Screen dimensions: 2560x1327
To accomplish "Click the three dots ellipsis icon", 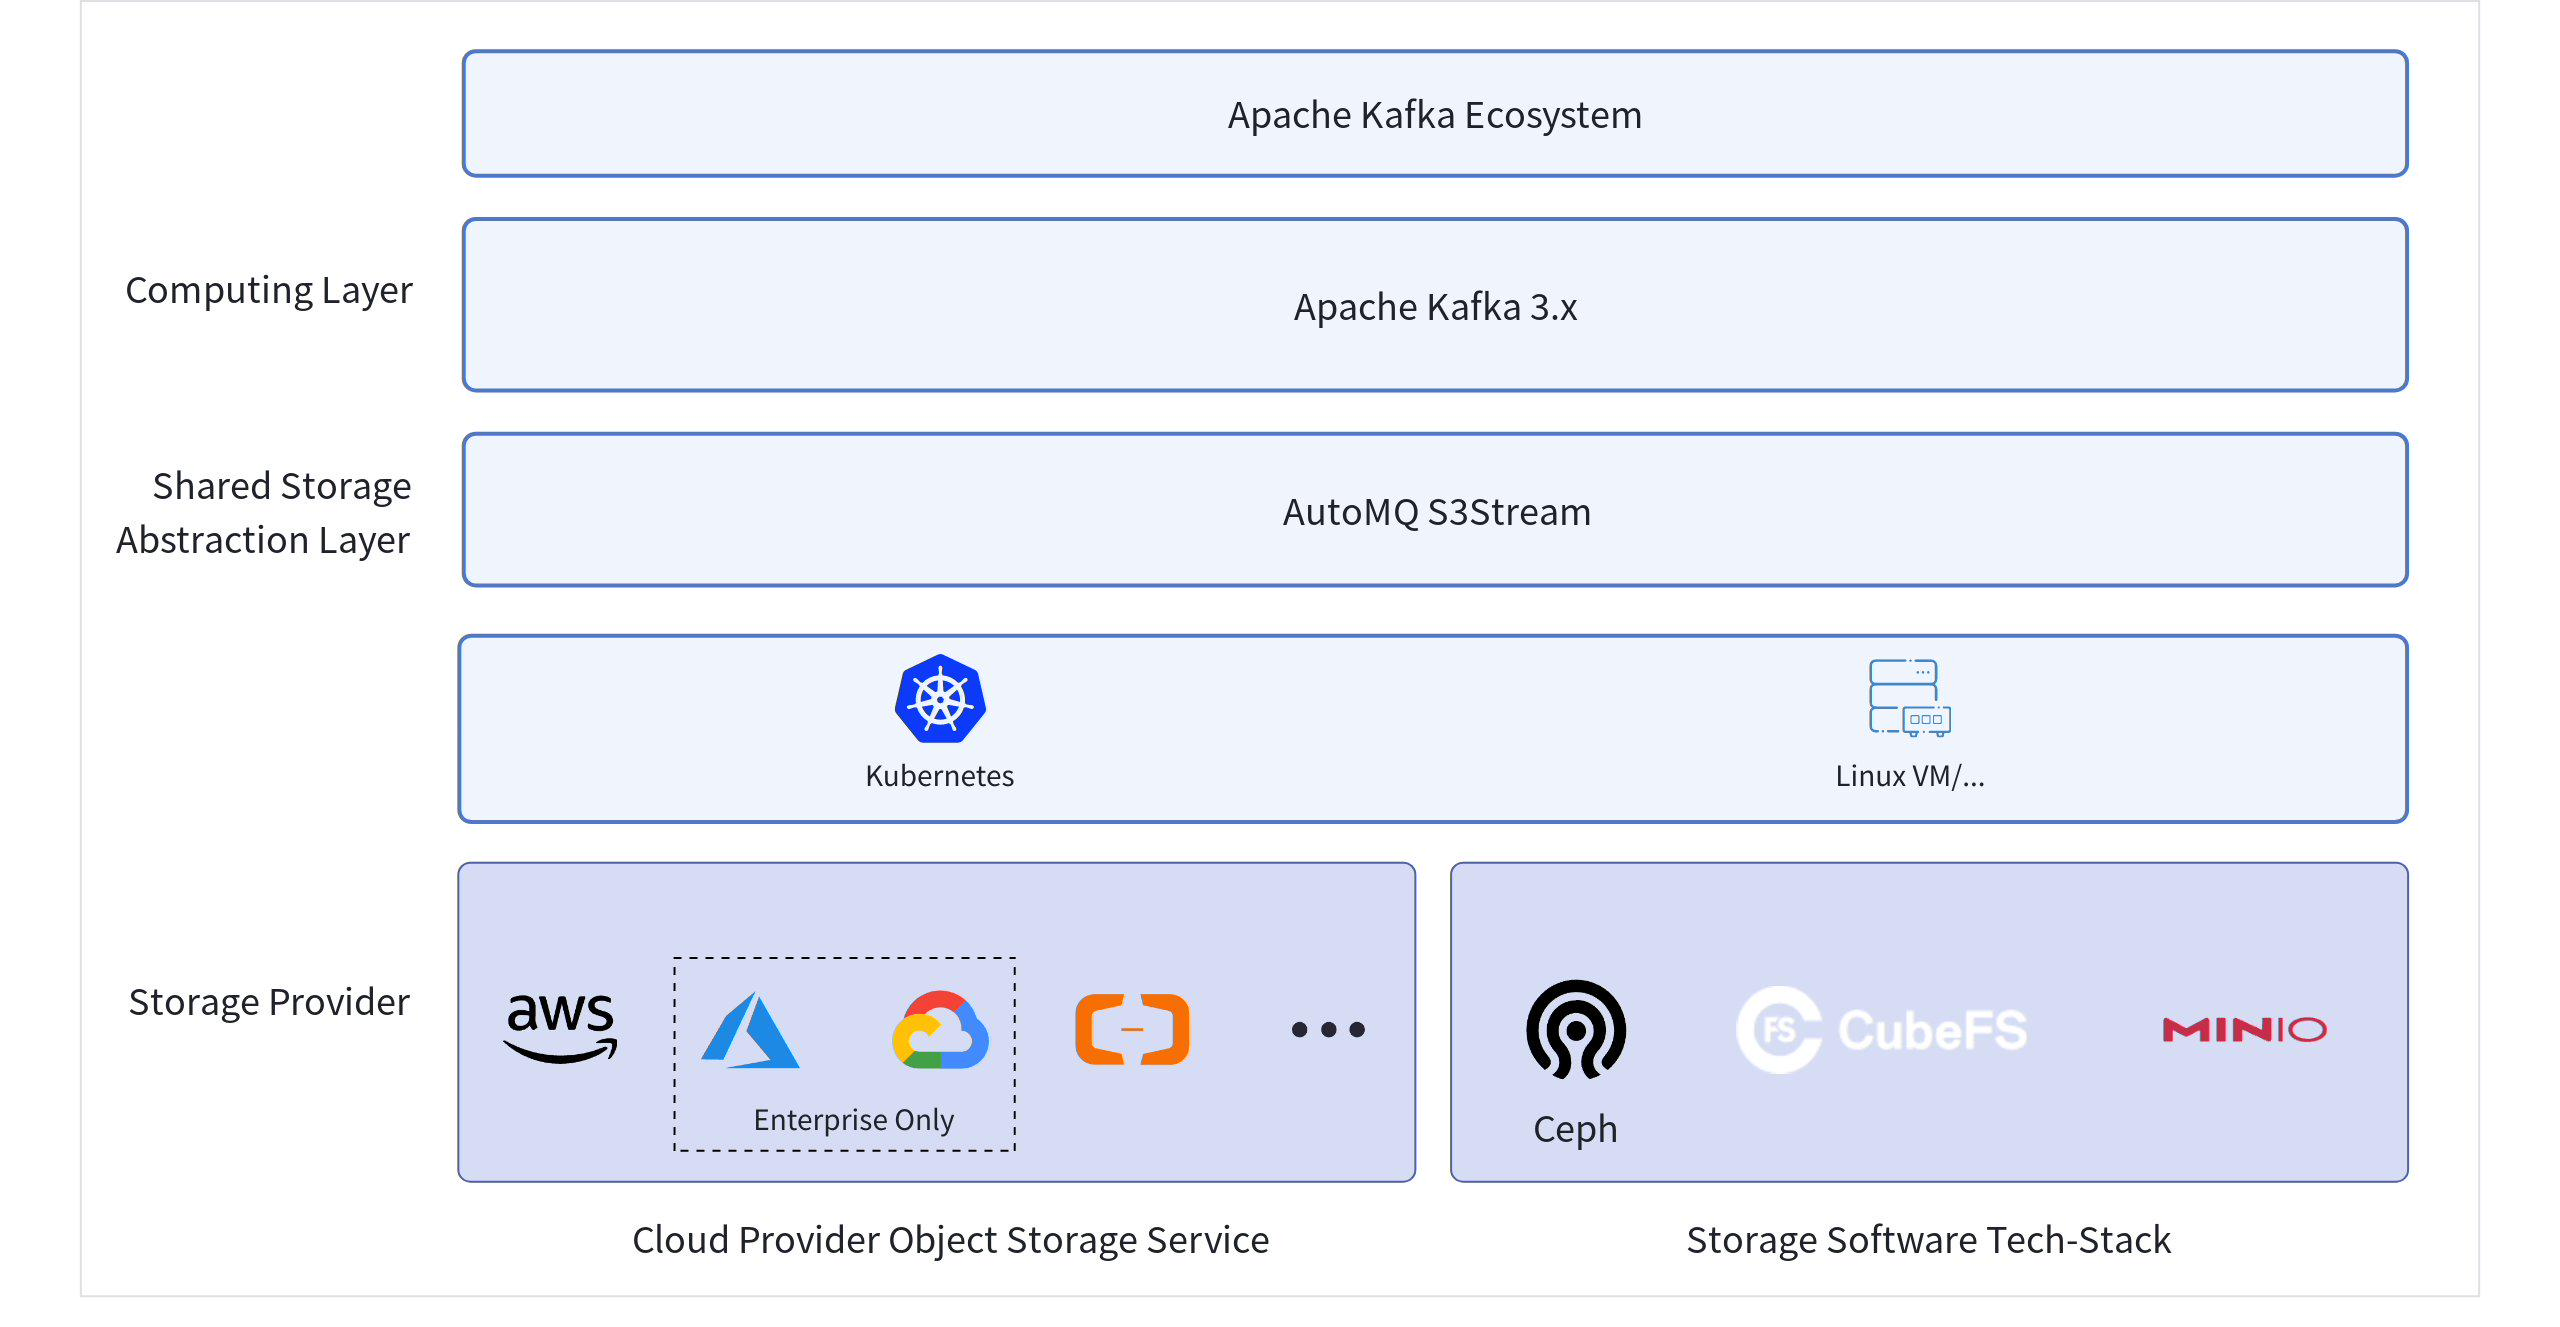I will point(1328,1029).
